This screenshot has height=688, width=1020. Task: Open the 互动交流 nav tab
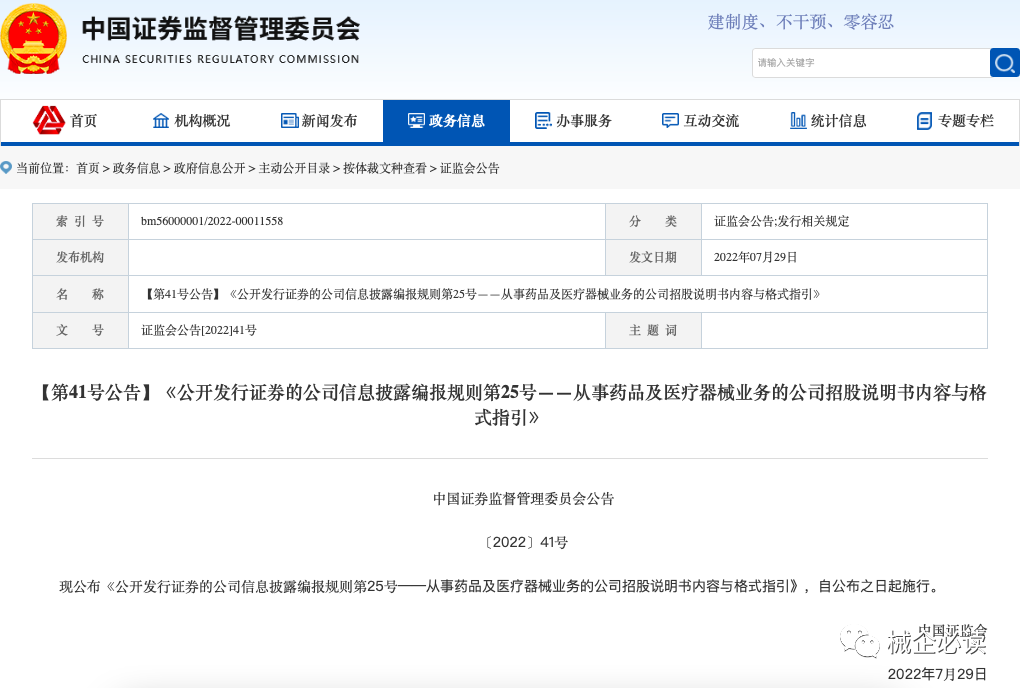tap(701, 121)
